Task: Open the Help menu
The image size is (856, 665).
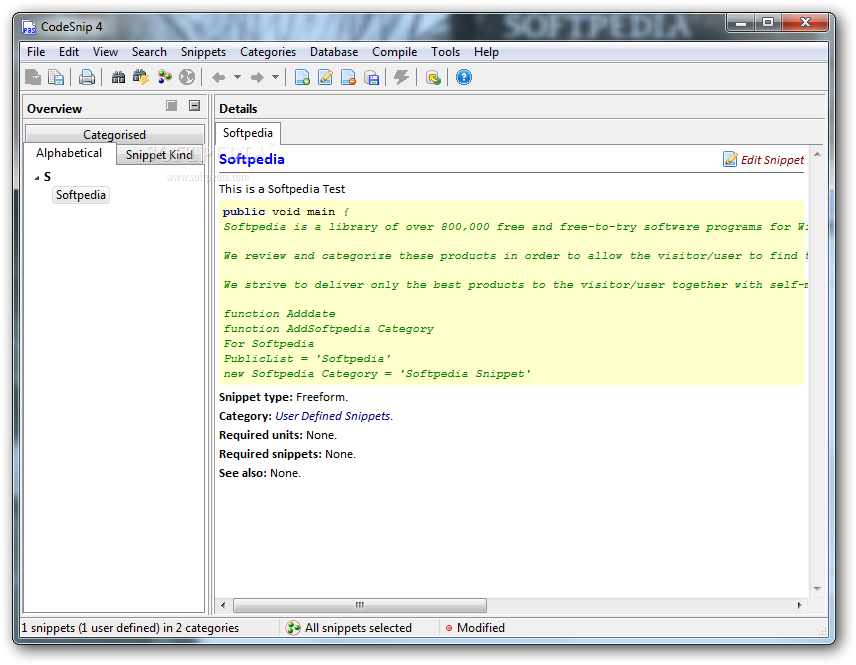Action: pos(486,52)
